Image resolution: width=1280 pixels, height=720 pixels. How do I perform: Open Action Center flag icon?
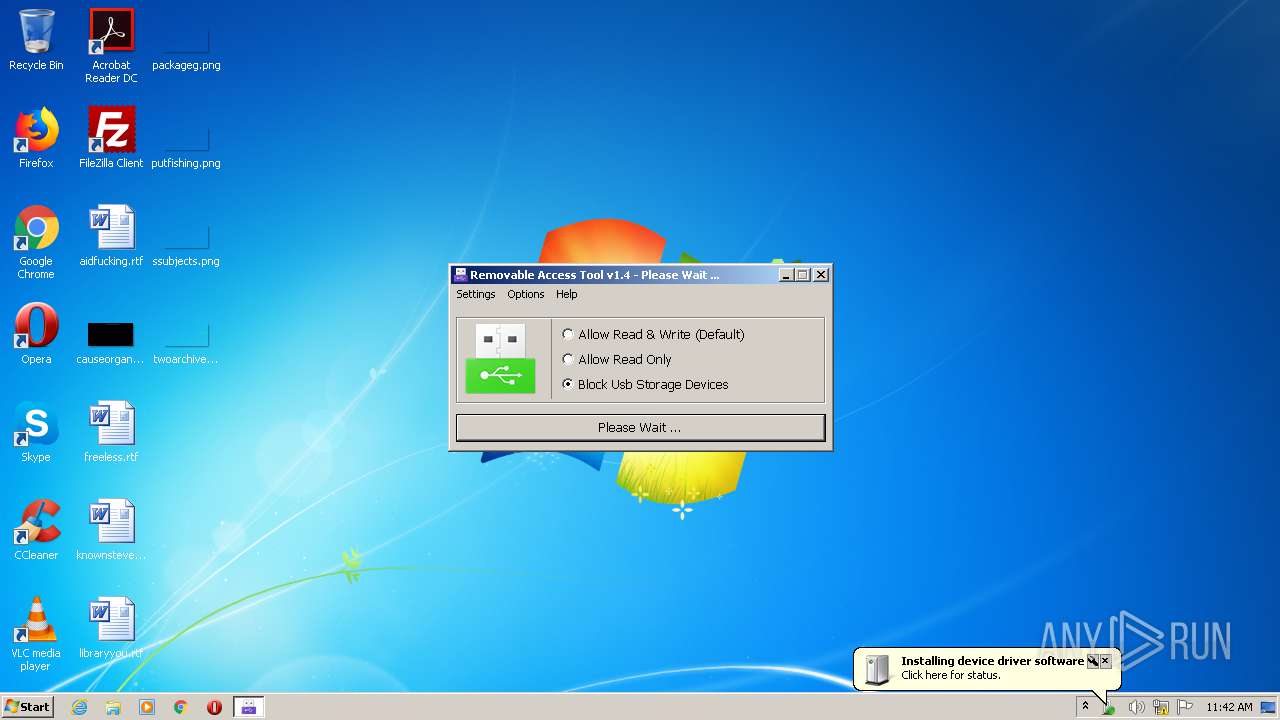[x=1185, y=707]
